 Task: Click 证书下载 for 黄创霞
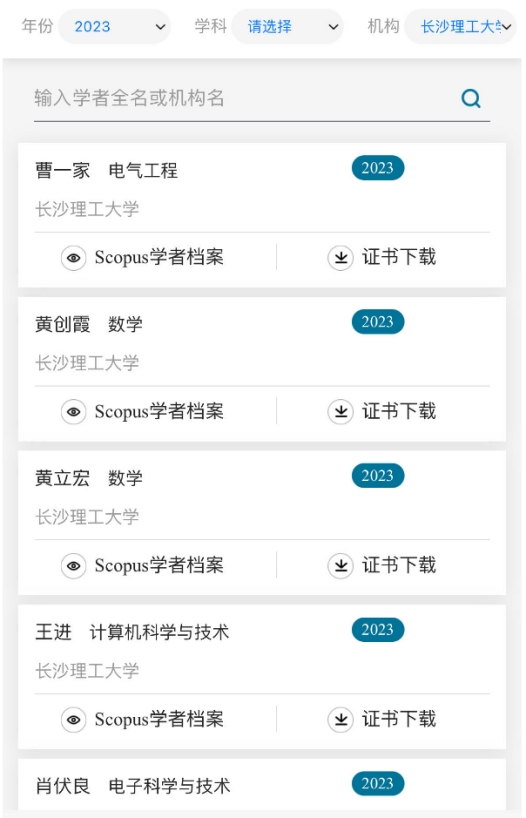point(399,412)
